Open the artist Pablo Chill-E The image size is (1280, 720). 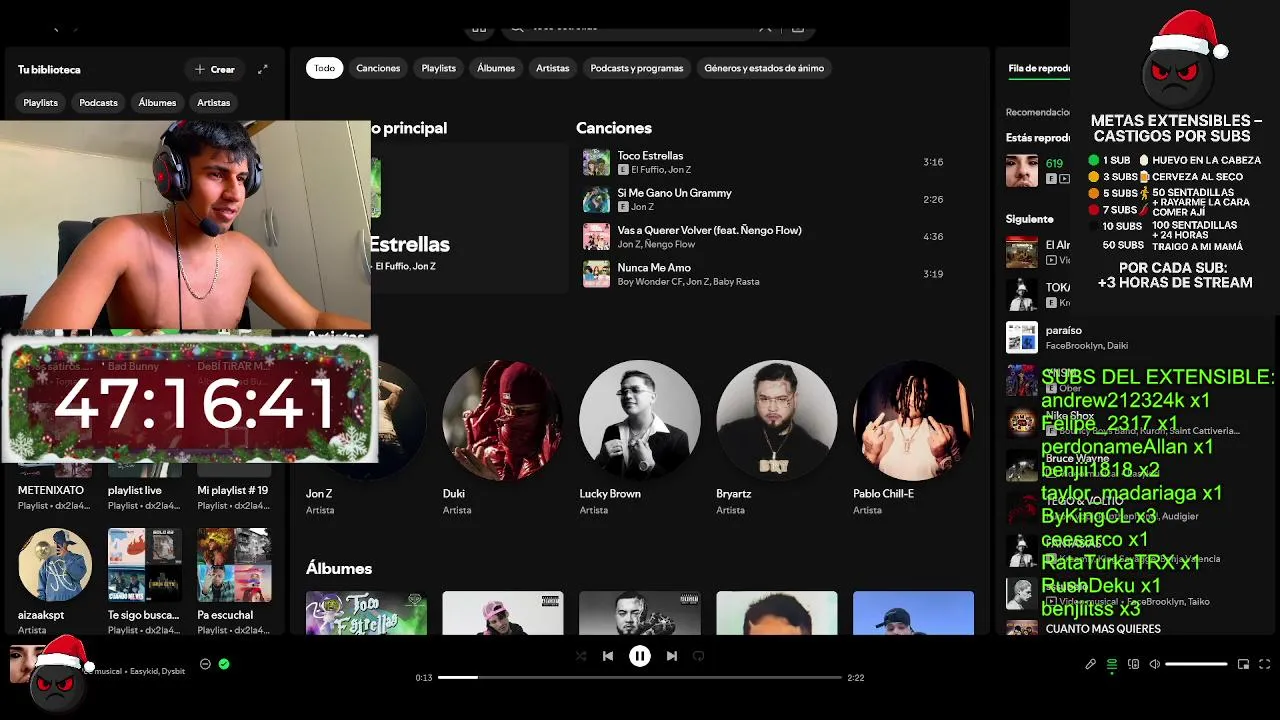(x=913, y=421)
